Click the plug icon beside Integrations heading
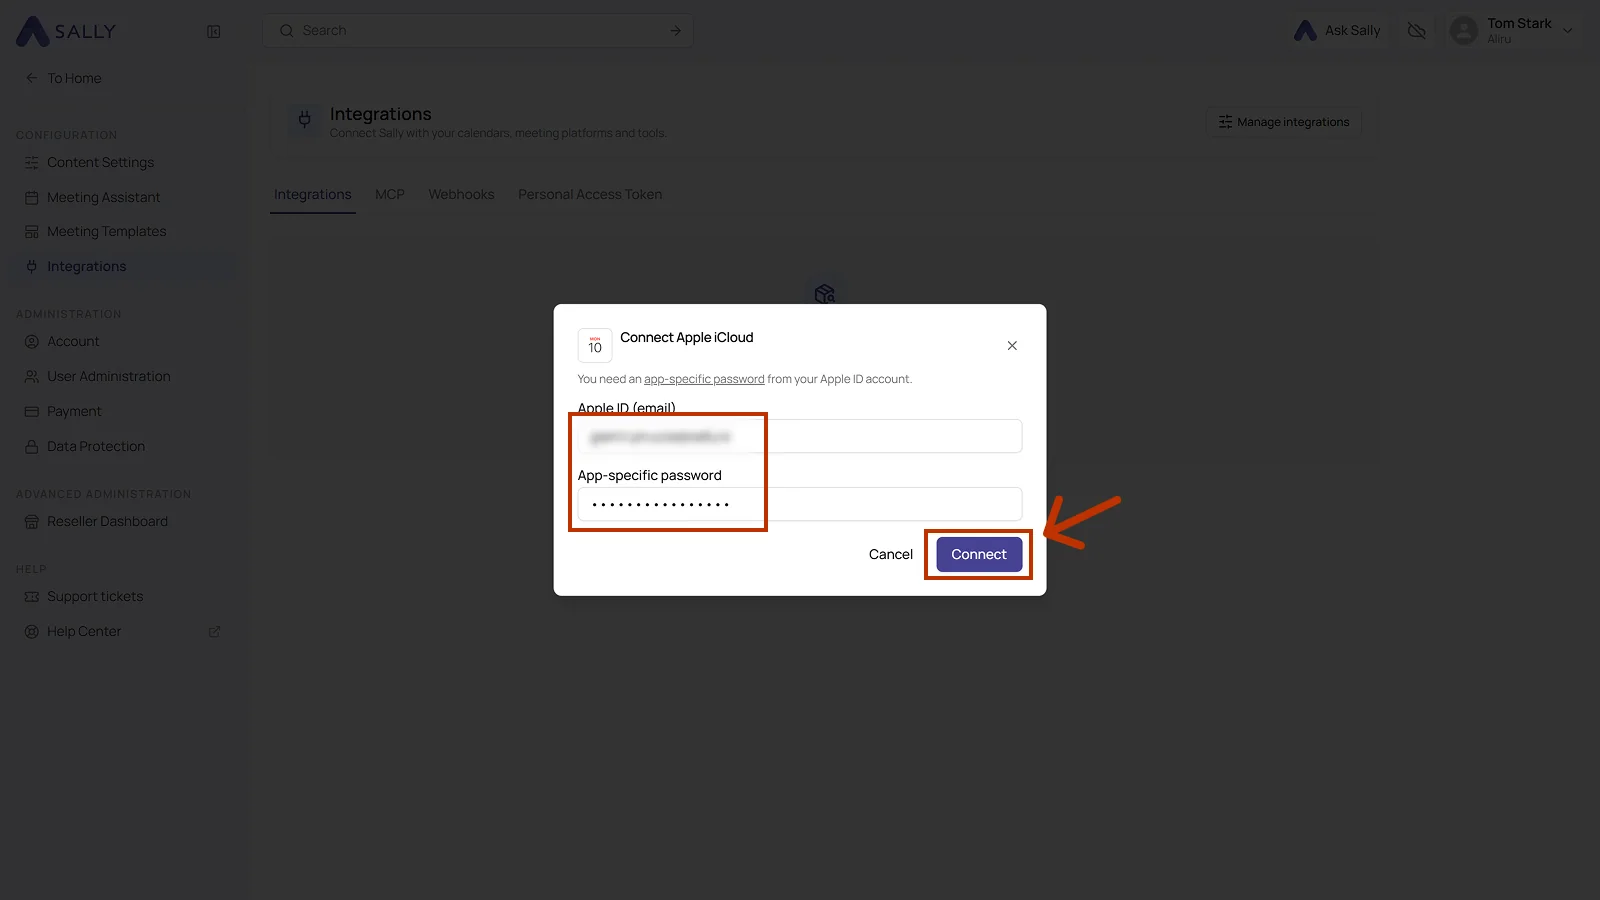Image resolution: width=1600 pixels, height=900 pixels. tap(305, 120)
